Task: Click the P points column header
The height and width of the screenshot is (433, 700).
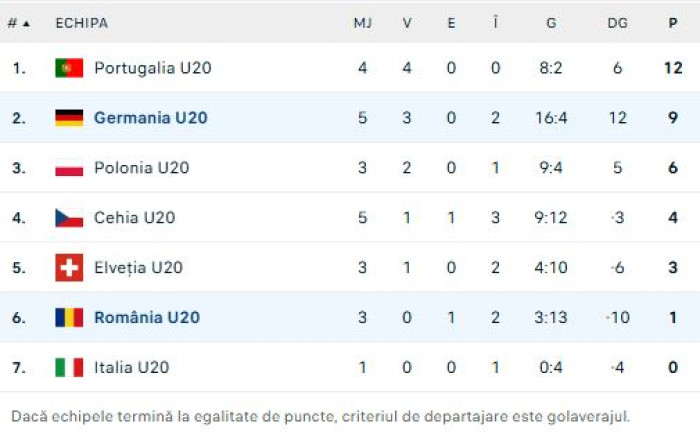Action: tap(673, 23)
